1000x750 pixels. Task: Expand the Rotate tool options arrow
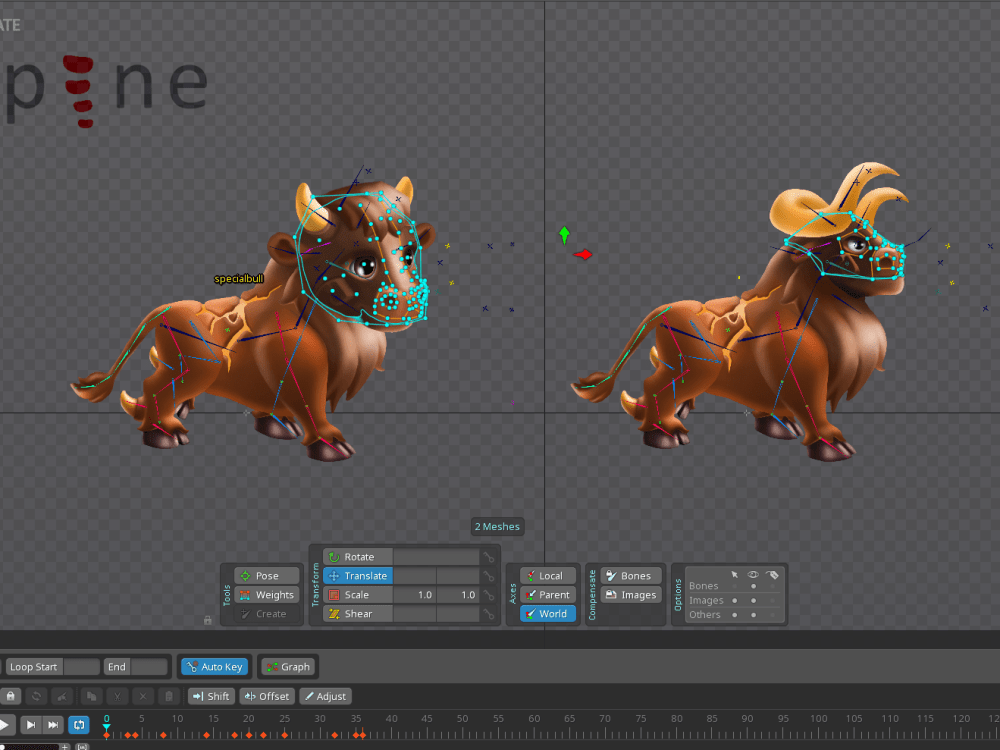pyautogui.click(x=490, y=556)
